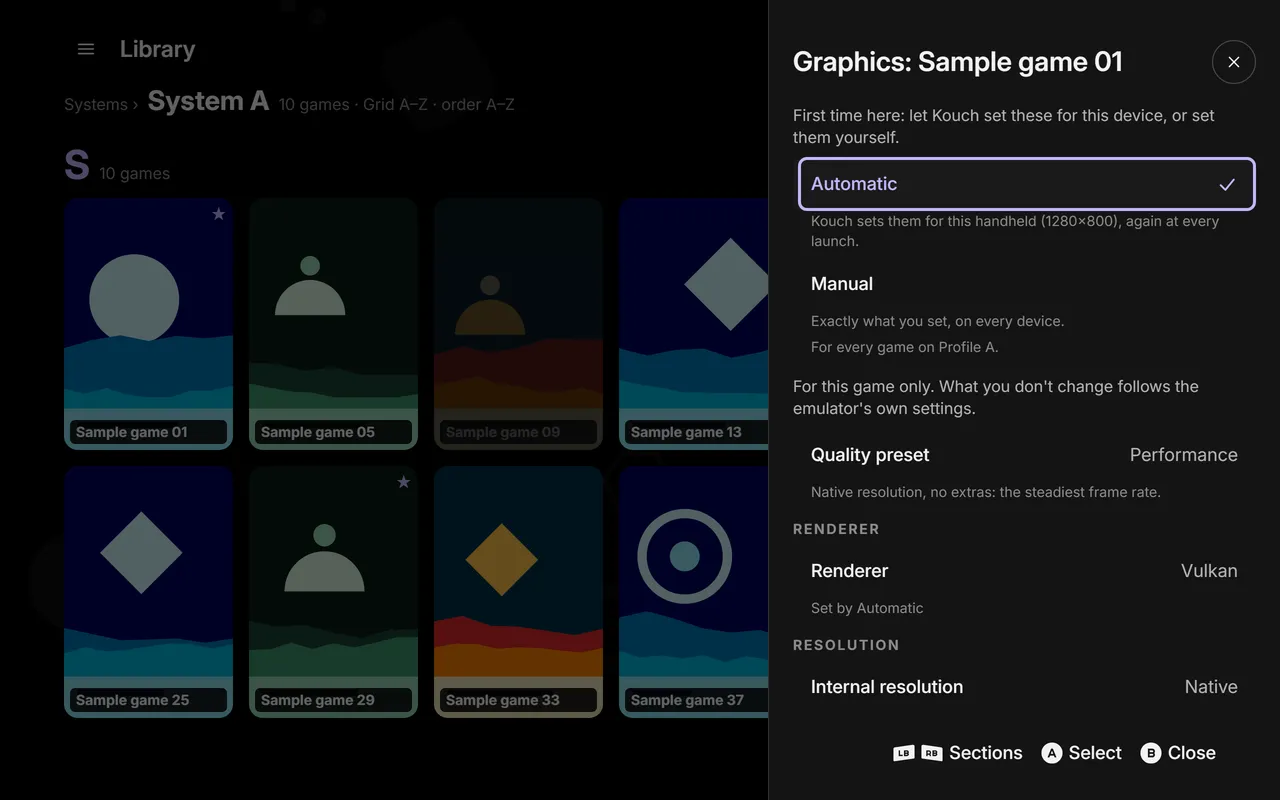Click the favorite star on Sample game 01

[219, 214]
